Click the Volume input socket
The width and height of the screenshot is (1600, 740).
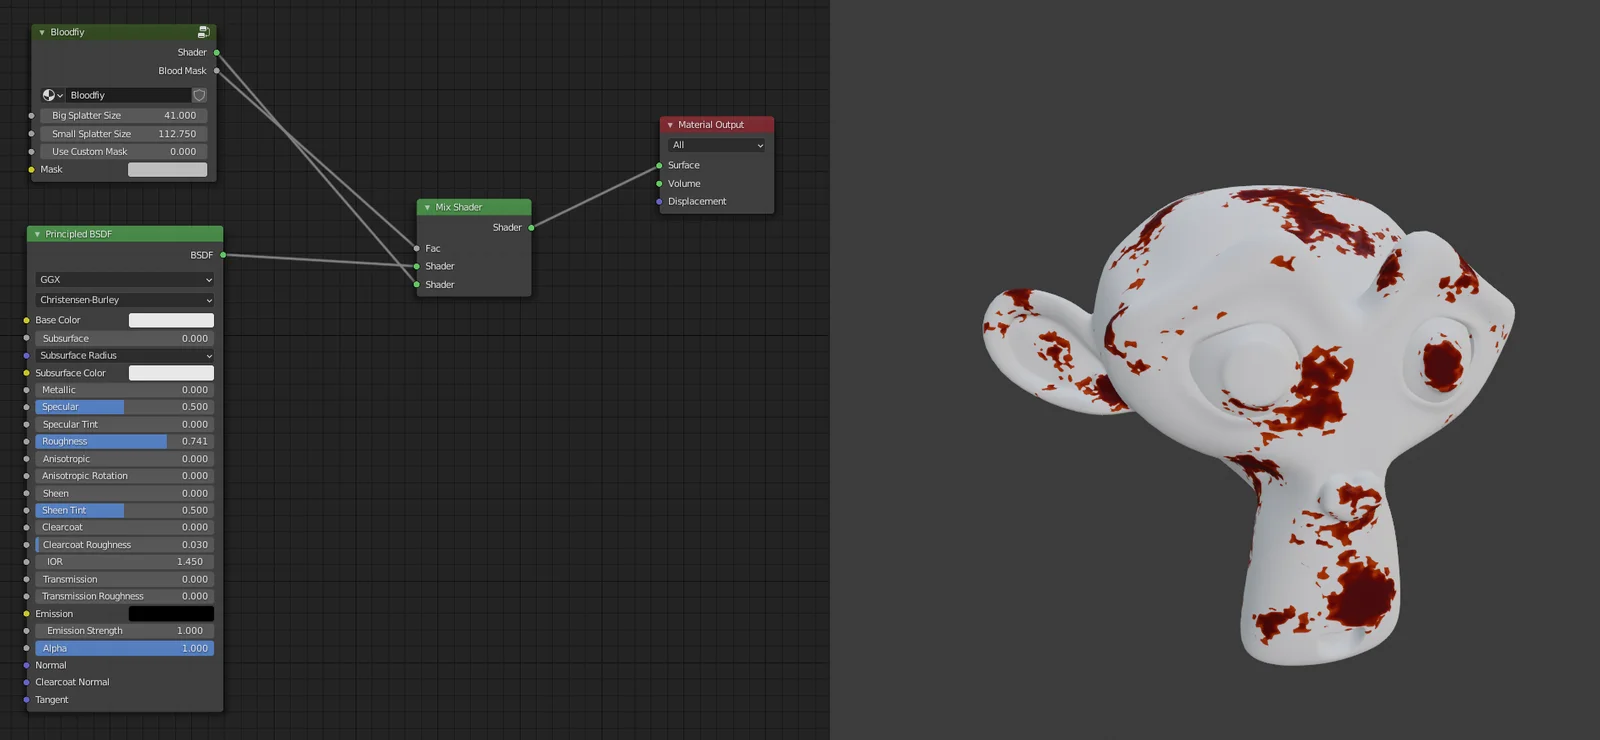(x=659, y=184)
